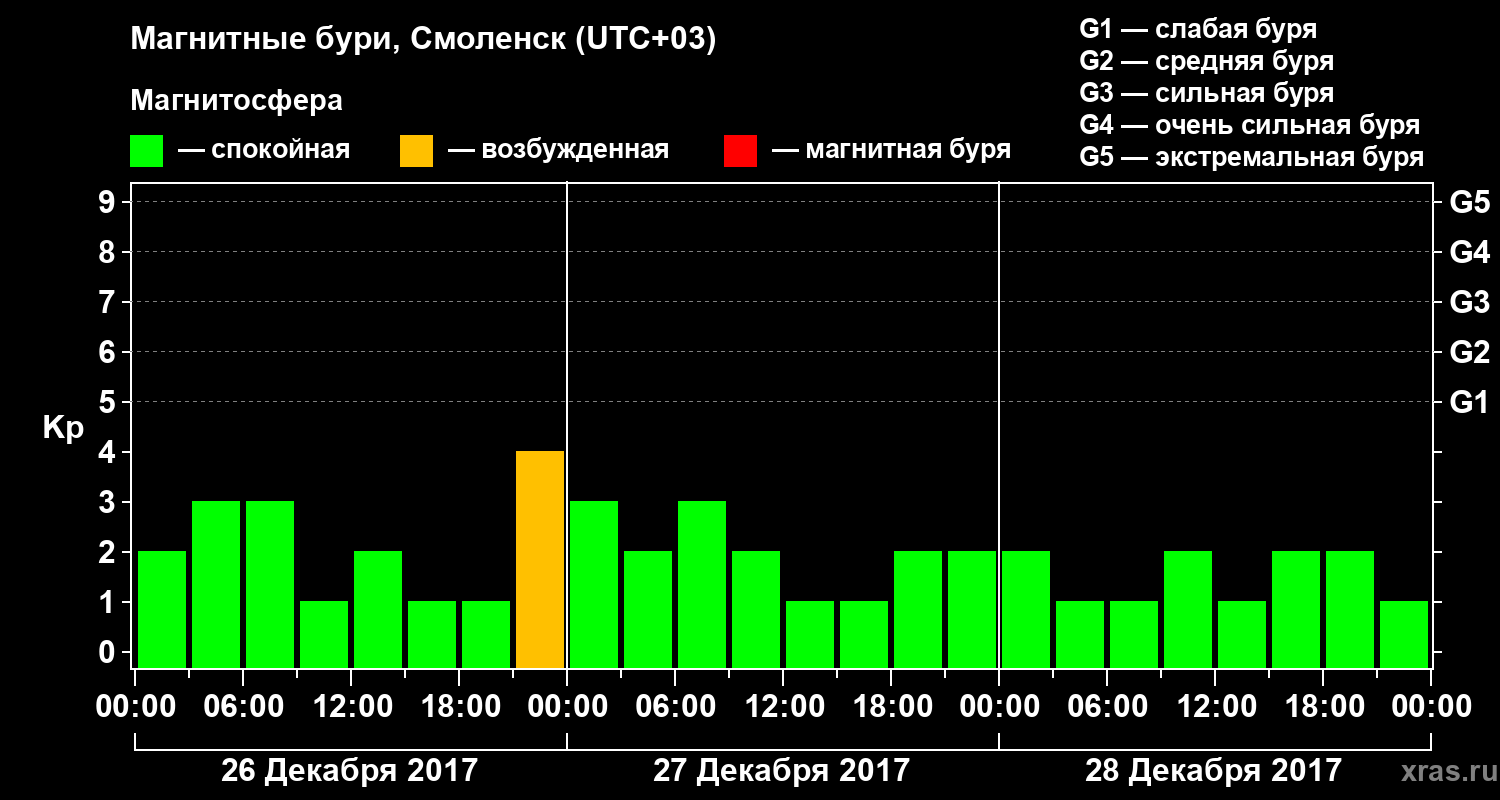The width and height of the screenshot is (1500, 800).
Task: Click the 'G1' label on the right axis
Action: click(x=1469, y=402)
